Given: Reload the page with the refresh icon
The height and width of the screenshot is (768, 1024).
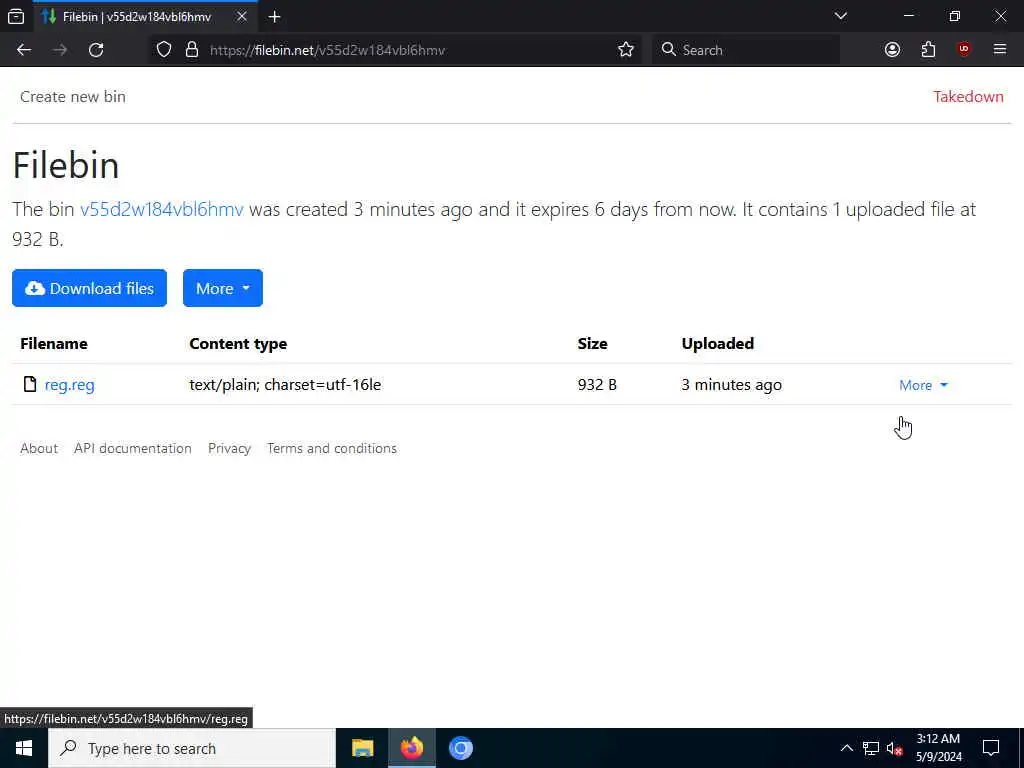Looking at the screenshot, I should 96,50.
